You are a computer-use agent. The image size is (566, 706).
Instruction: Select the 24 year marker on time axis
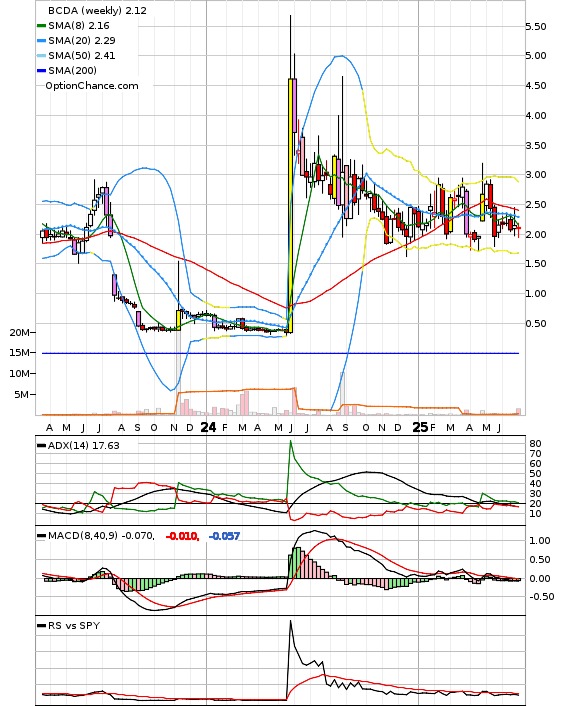click(x=208, y=427)
